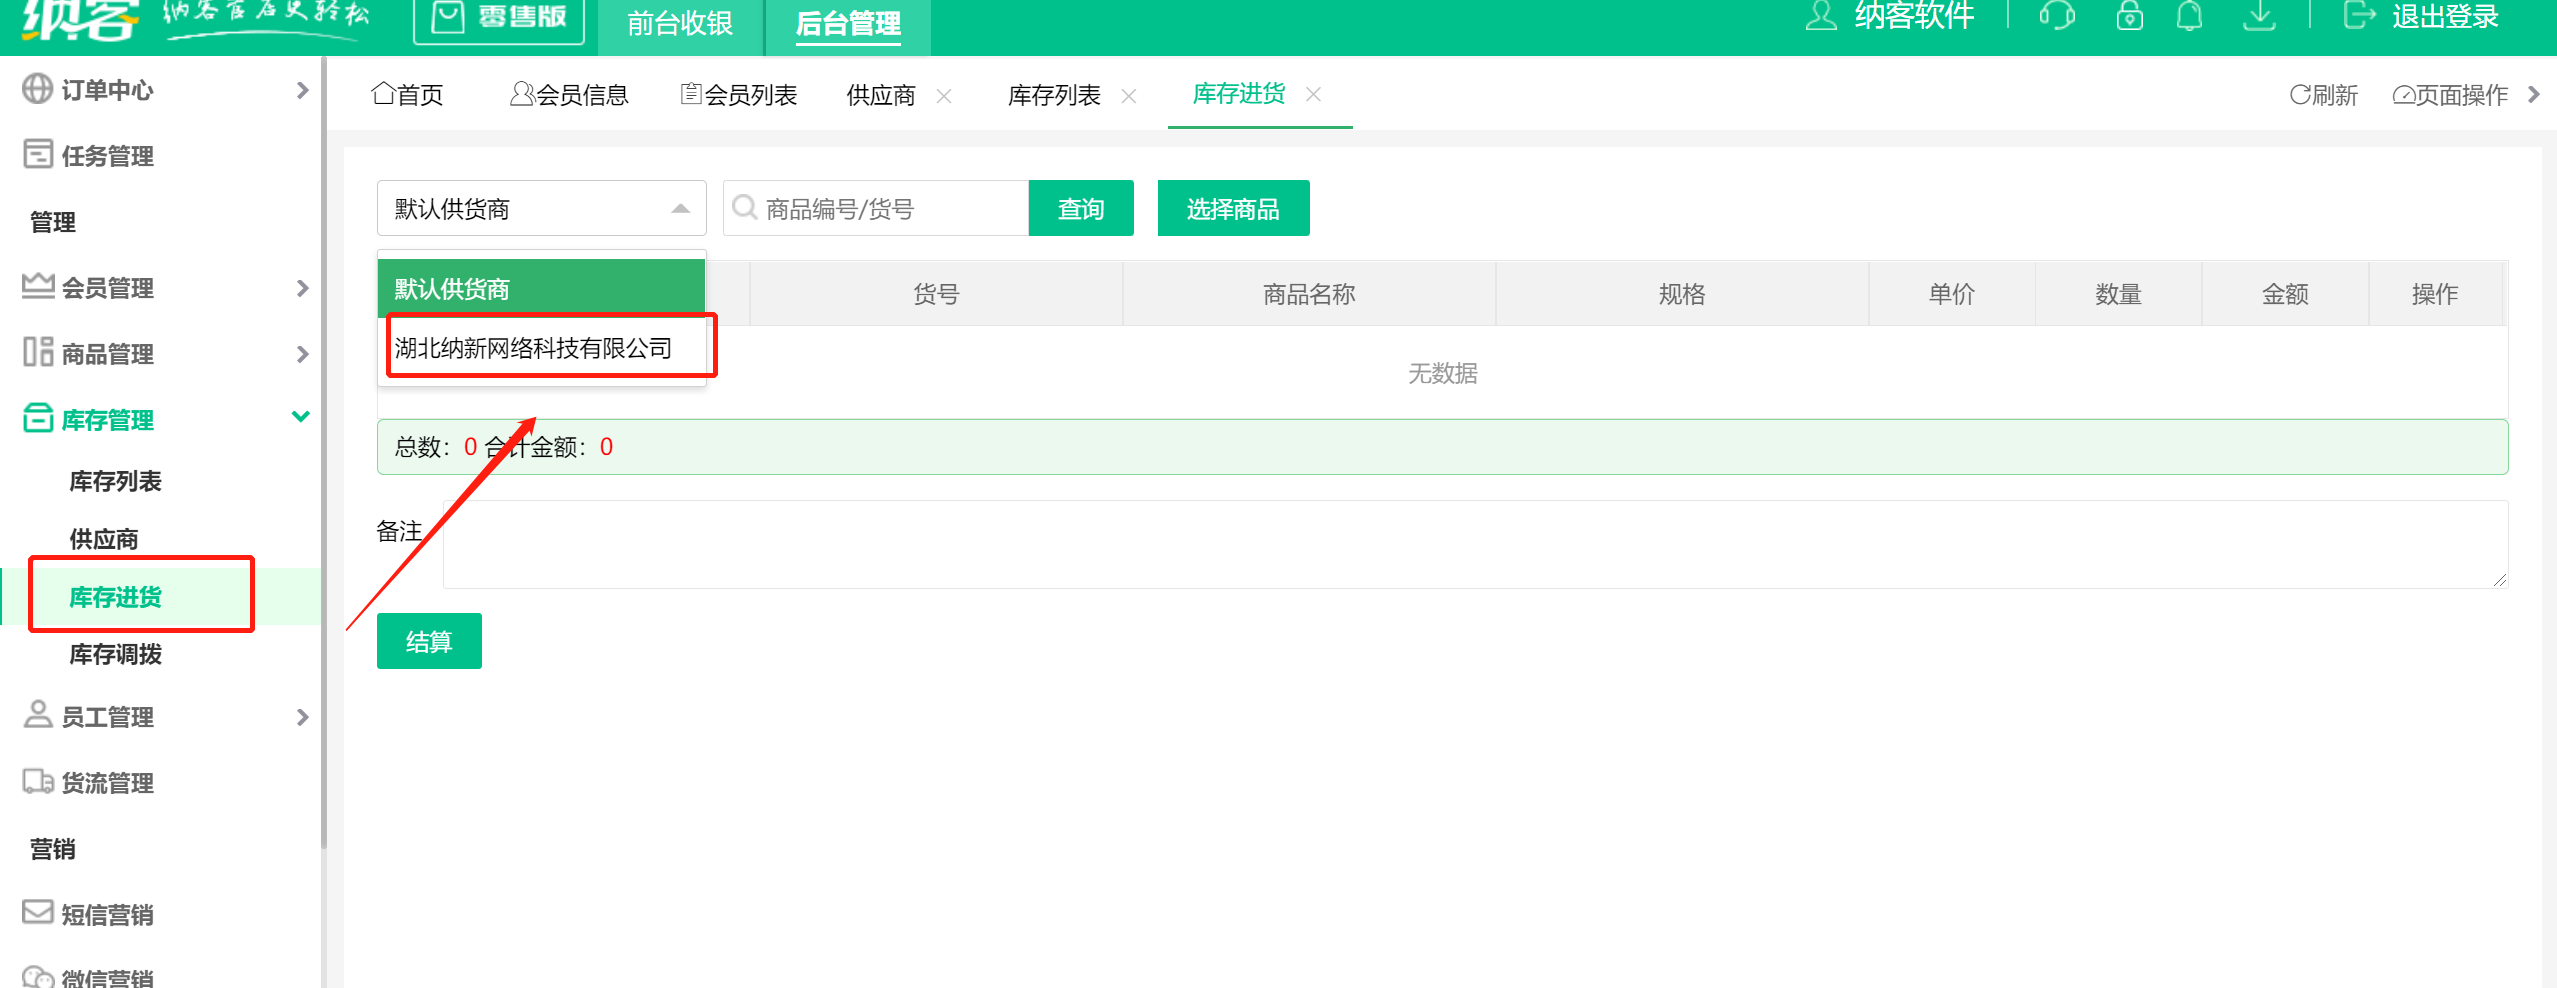Open 订单中心 from the sidebar

(x=107, y=90)
